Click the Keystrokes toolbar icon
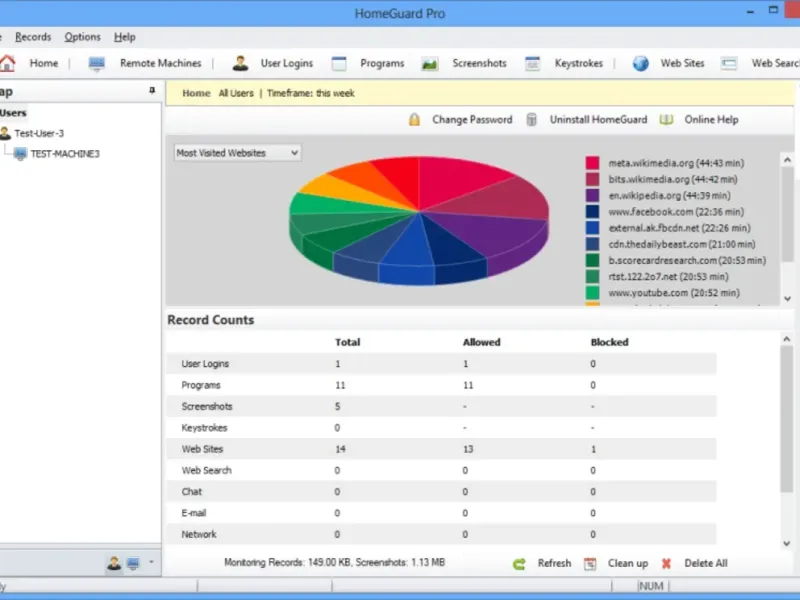Image resolution: width=800 pixels, height=600 pixels. click(532, 64)
